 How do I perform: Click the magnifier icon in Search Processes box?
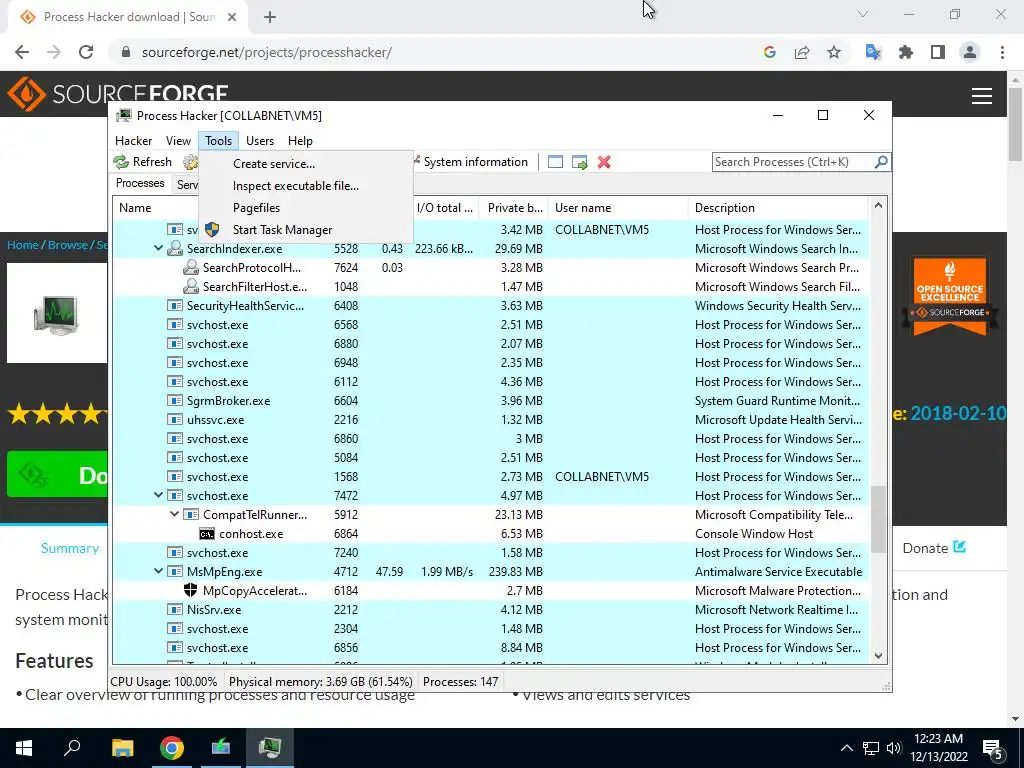pyautogui.click(x=881, y=161)
